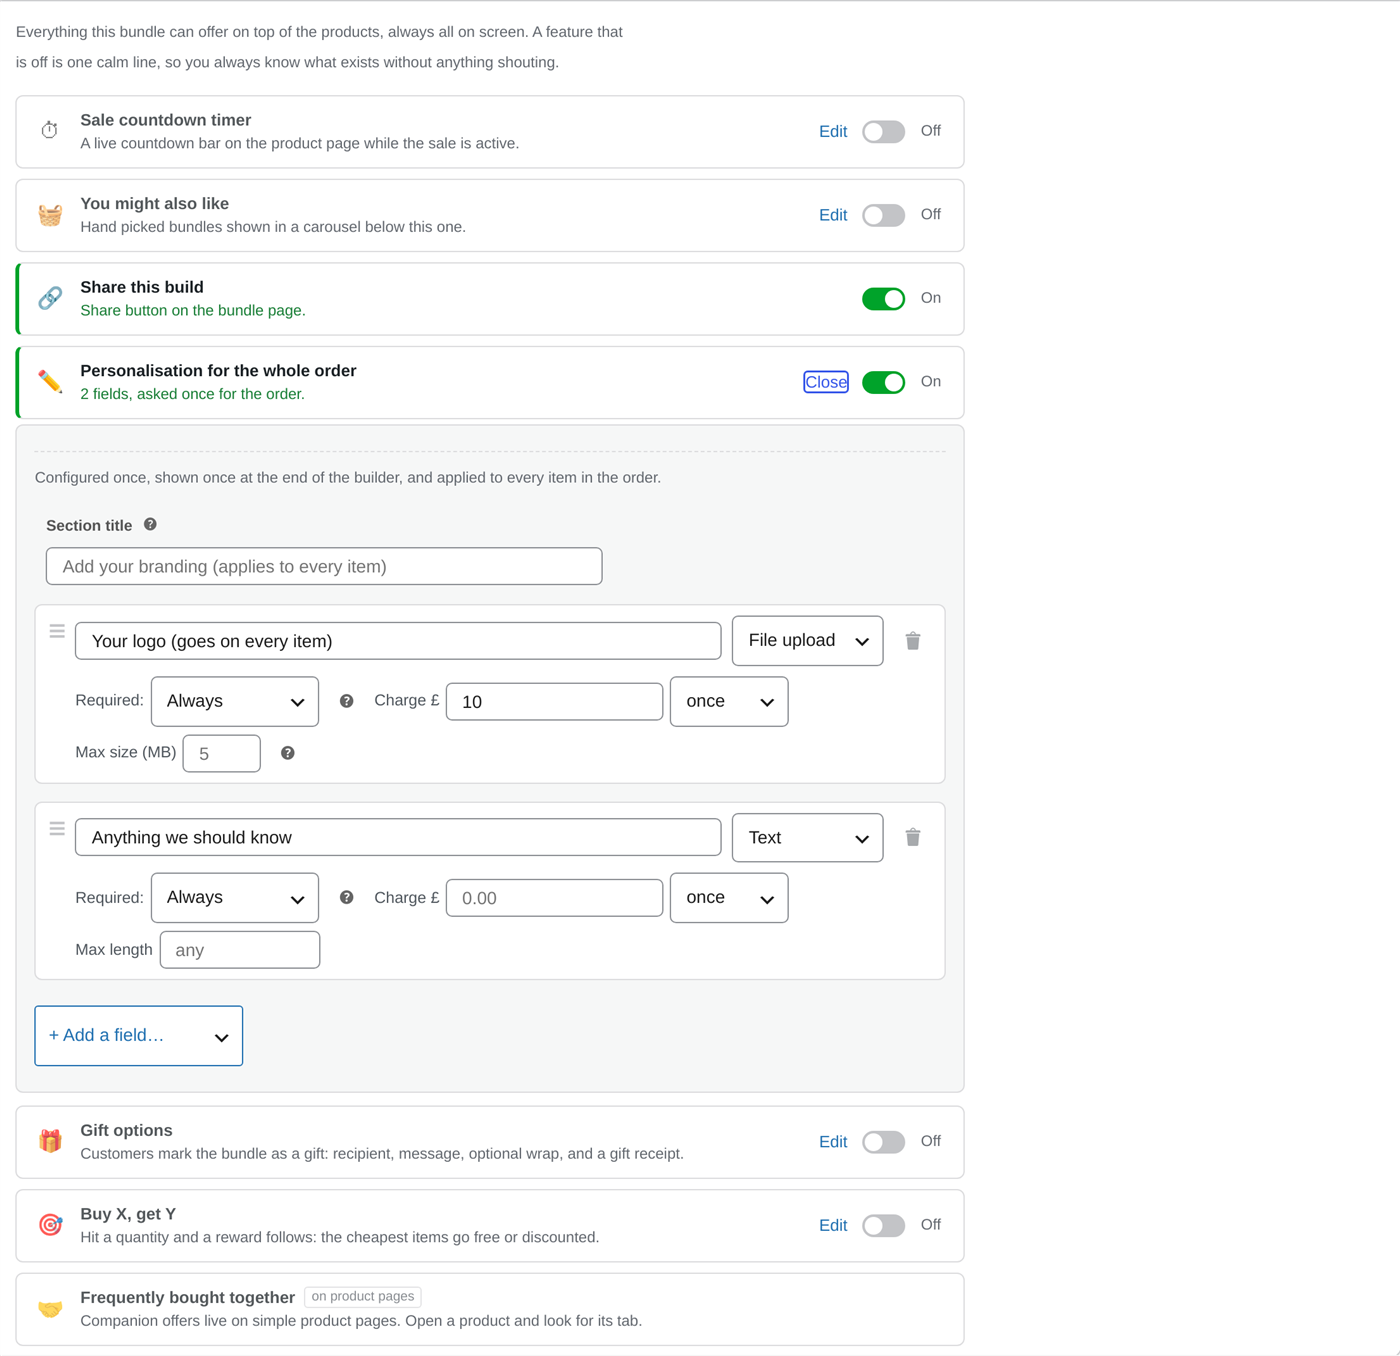Click '2 fields, asked once for the order.' text
The height and width of the screenshot is (1356, 1400).
192,394
